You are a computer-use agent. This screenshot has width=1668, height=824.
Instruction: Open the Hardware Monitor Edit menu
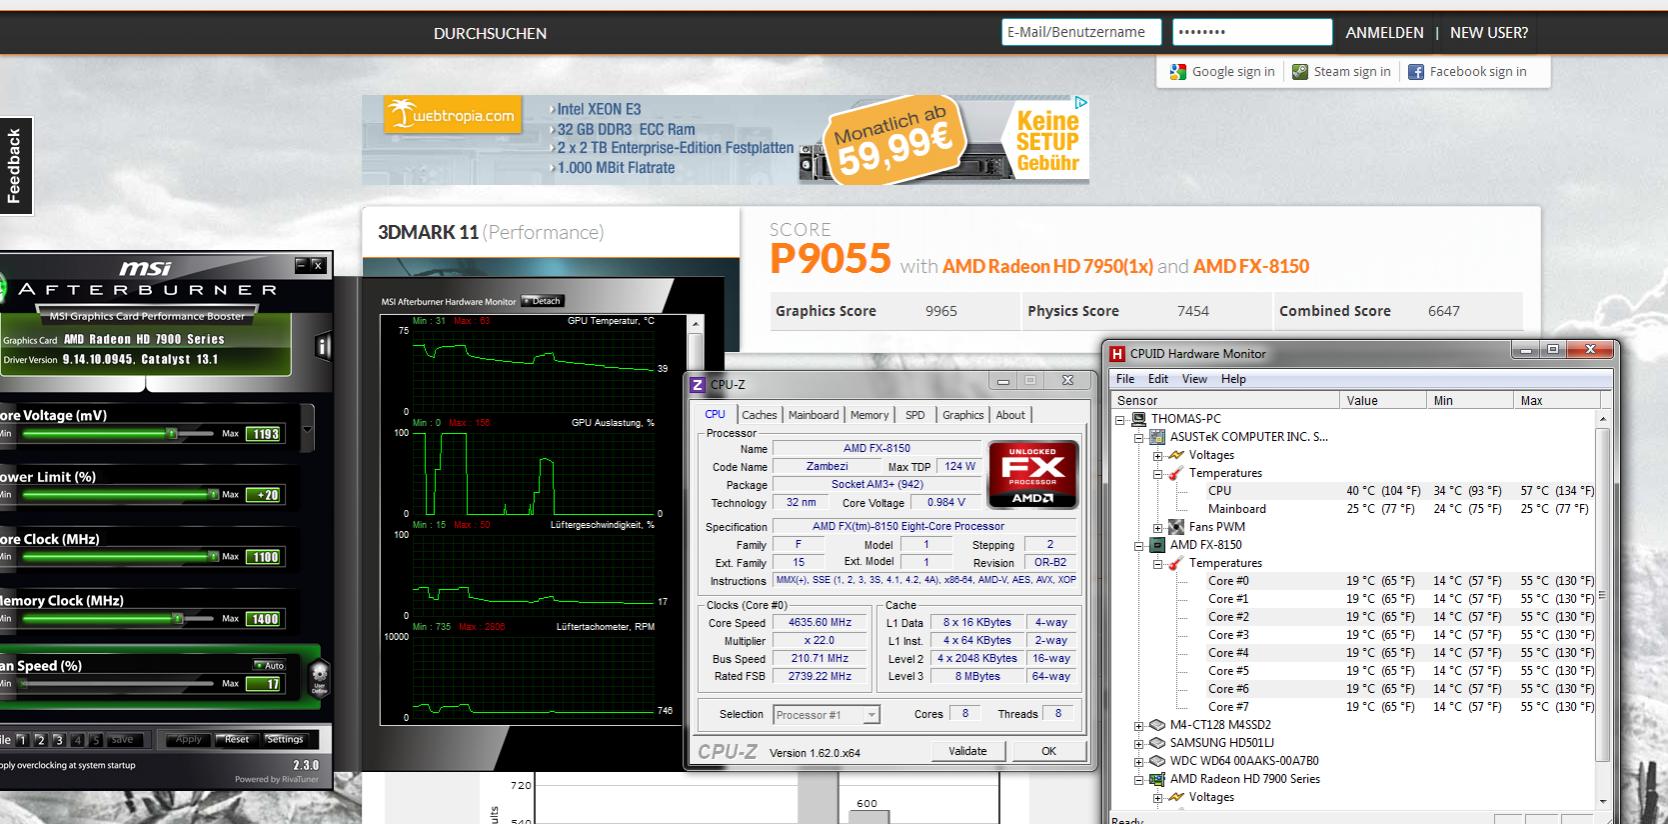(x=1158, y=379)
